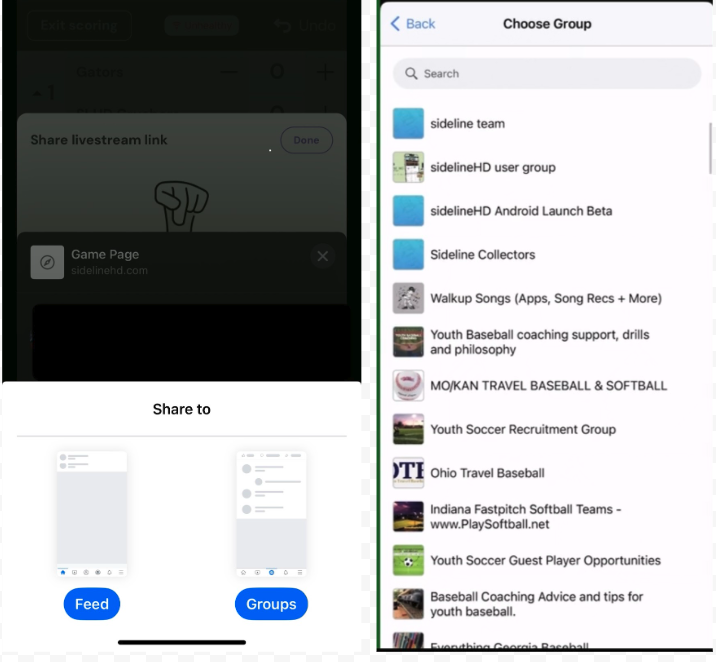Select the sideline team group icon
Image resolution: width=716 pixels, height=662 pixels.
coord(408,124)
